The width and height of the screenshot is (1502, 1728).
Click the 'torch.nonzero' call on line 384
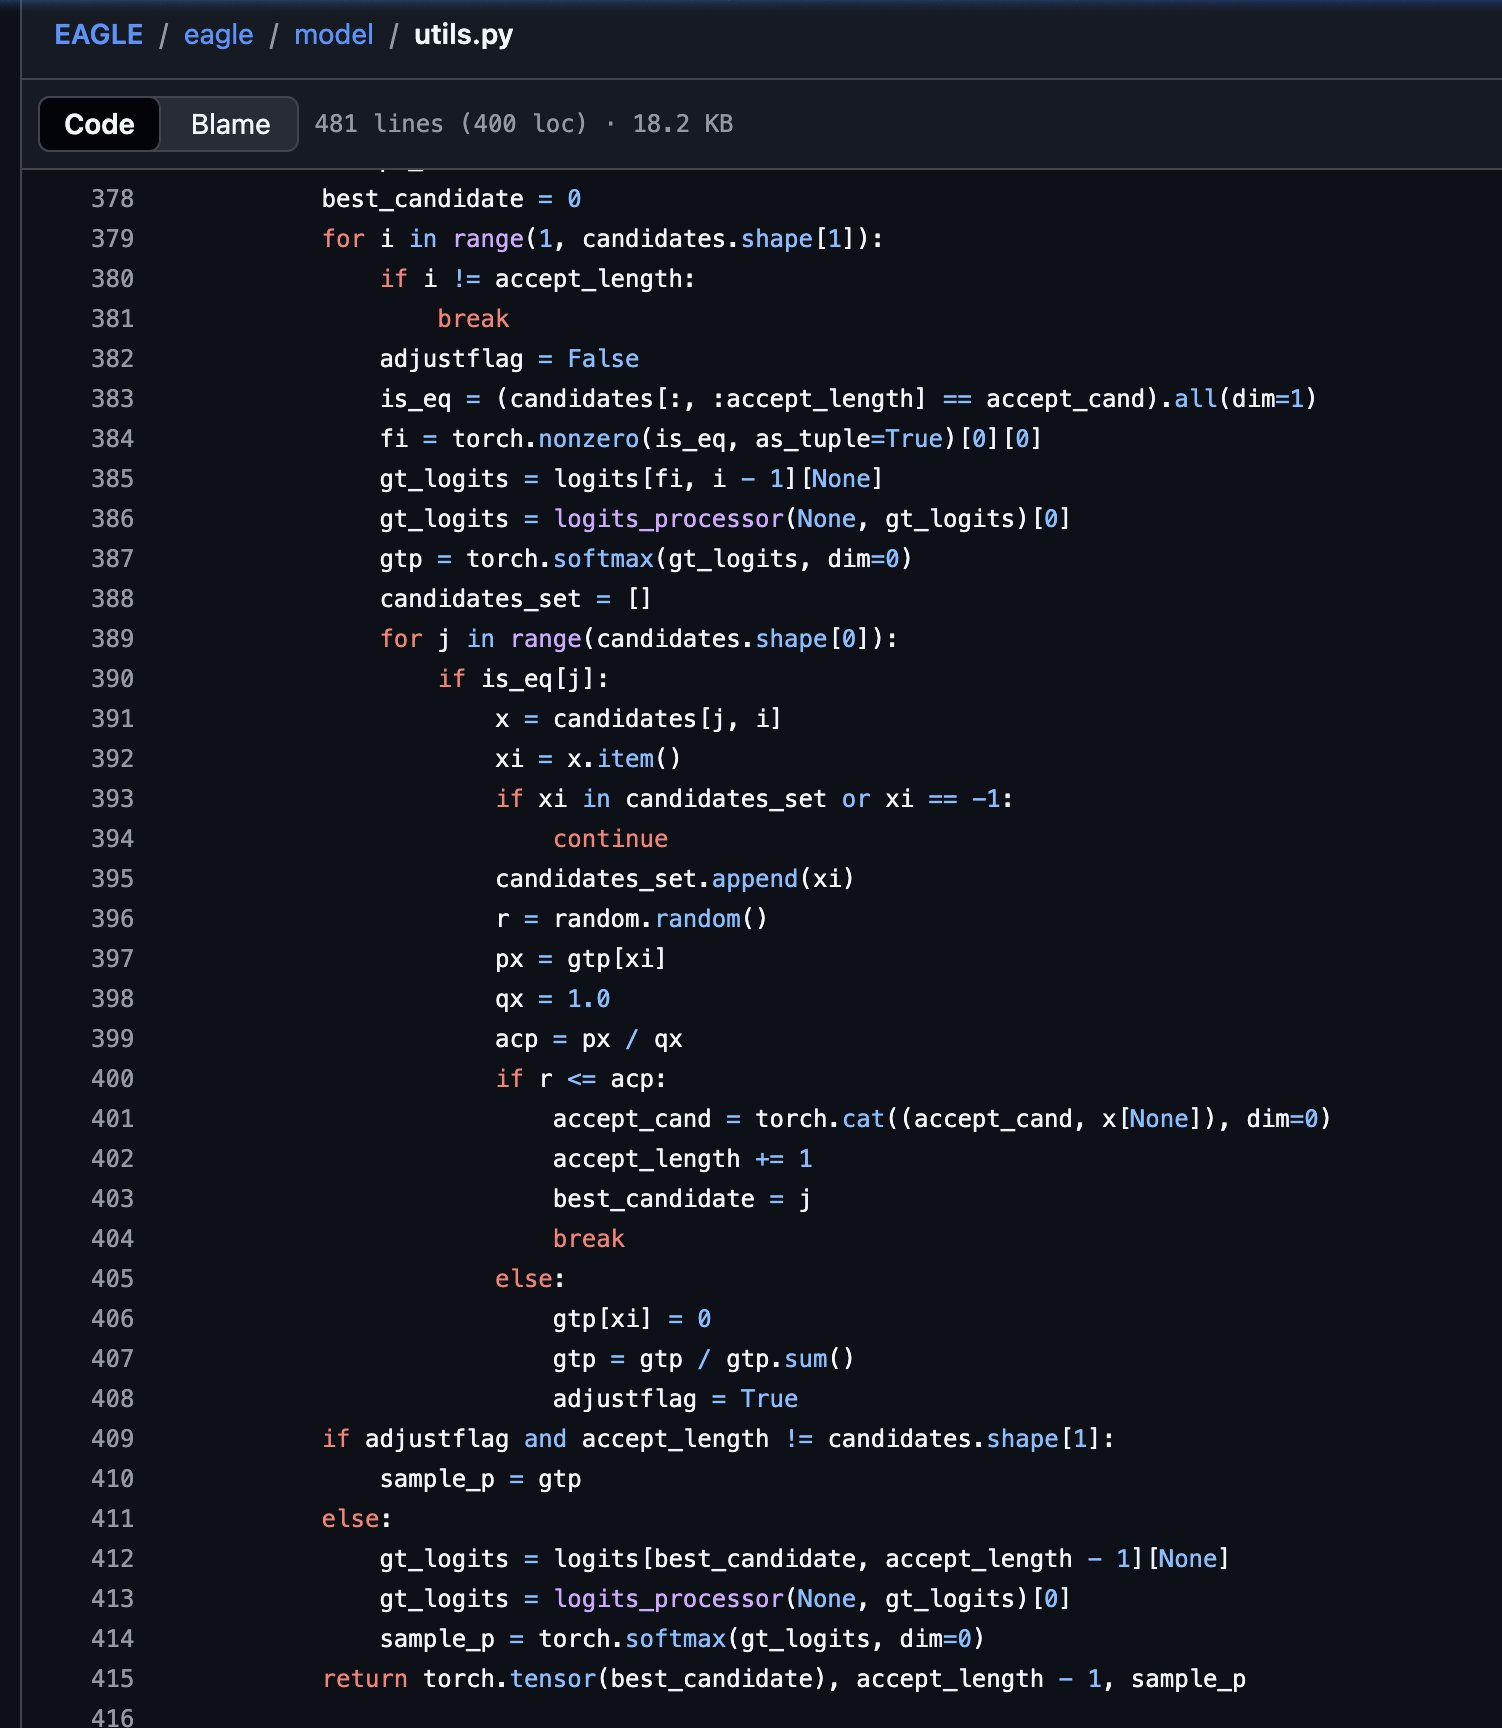pos(545,439)
